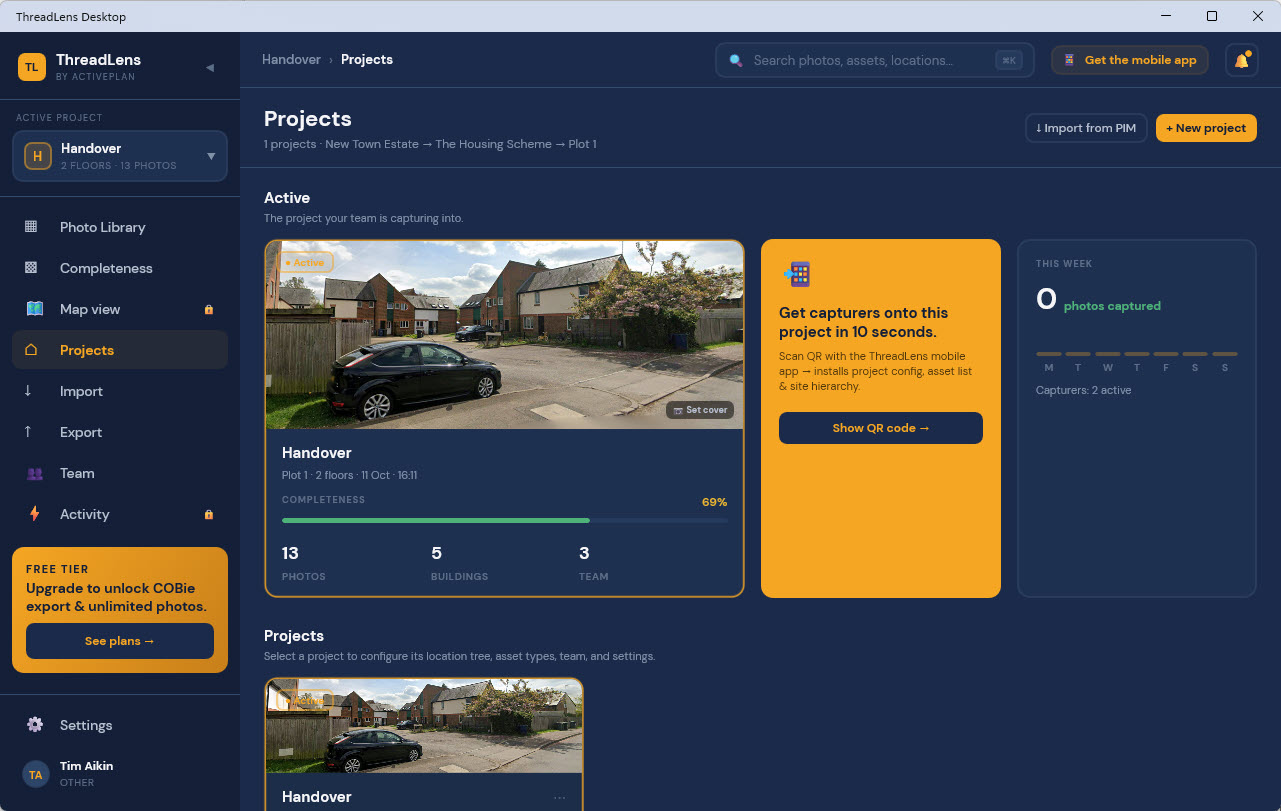Click the Projects home icon
This screenshot has width=1281, height=811.
tap(31, 350)
